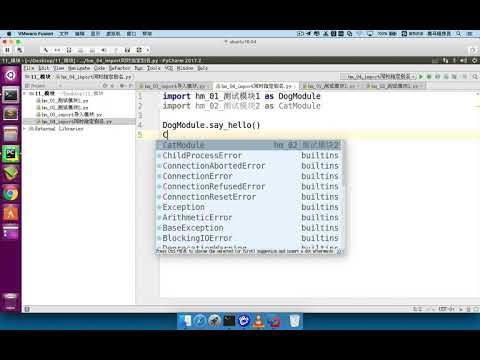Launch Google Chrome from the Ubuntu launcher

point(11,194)
